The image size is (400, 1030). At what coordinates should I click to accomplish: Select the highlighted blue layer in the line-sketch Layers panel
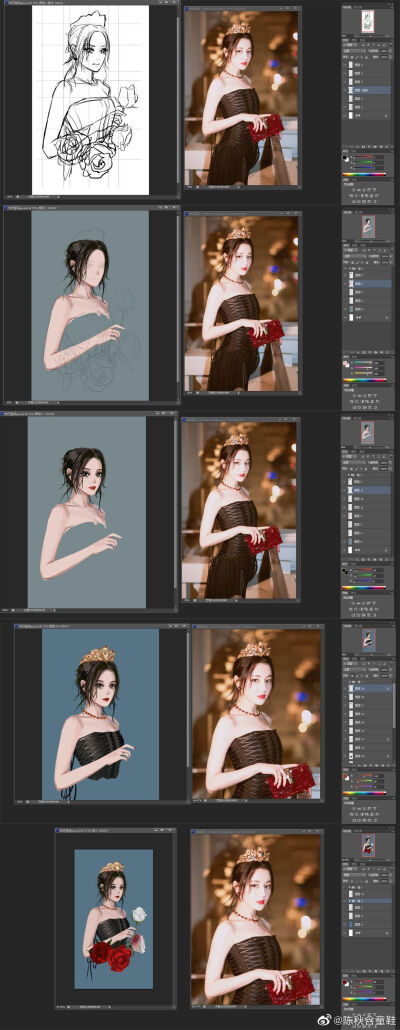point(370,91)
